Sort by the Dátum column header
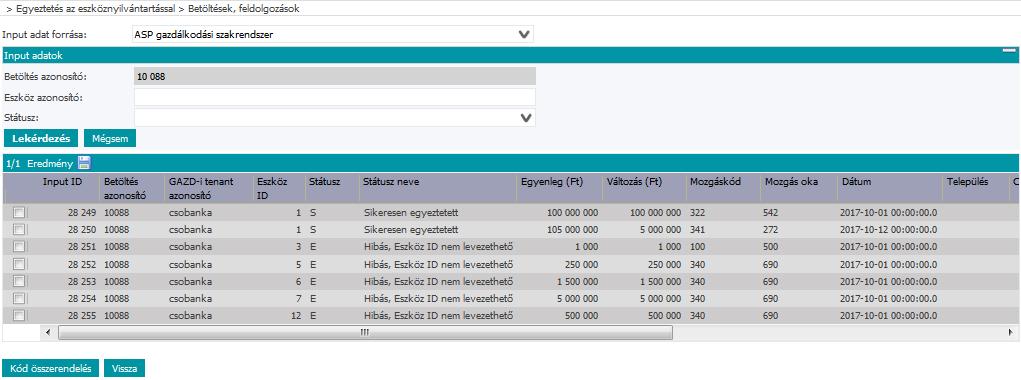 click(856, 182)
